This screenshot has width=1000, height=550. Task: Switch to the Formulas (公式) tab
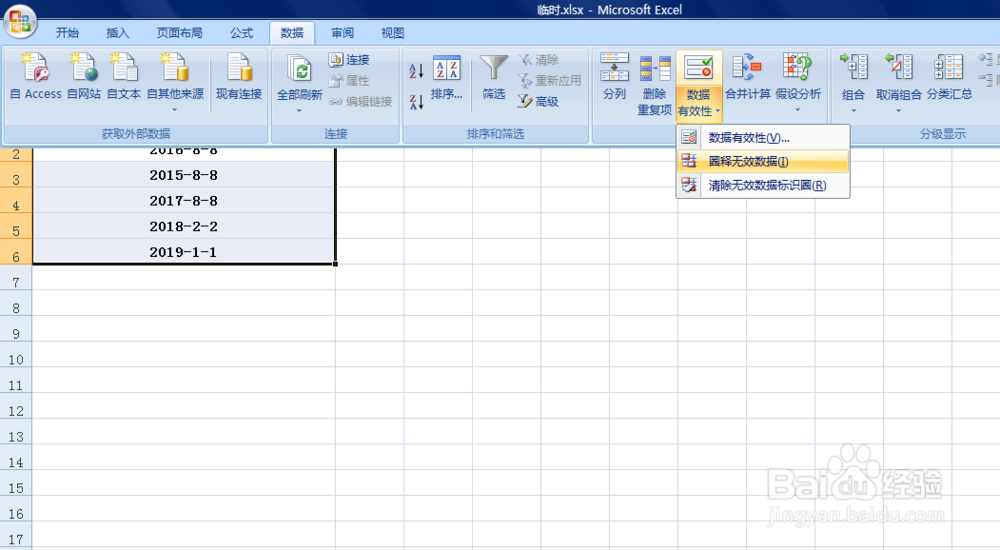241,33
